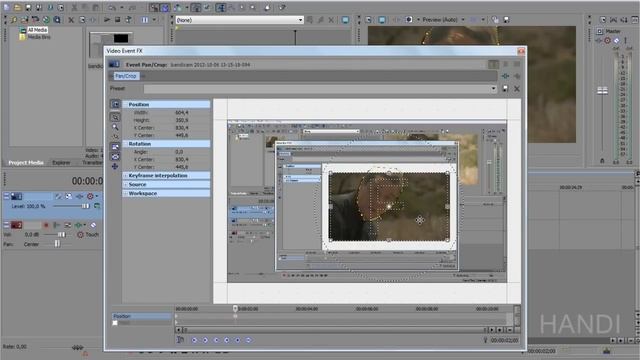
Task: Click the Undo arrow icon in main toolbar
Action: tap(111, 7)
